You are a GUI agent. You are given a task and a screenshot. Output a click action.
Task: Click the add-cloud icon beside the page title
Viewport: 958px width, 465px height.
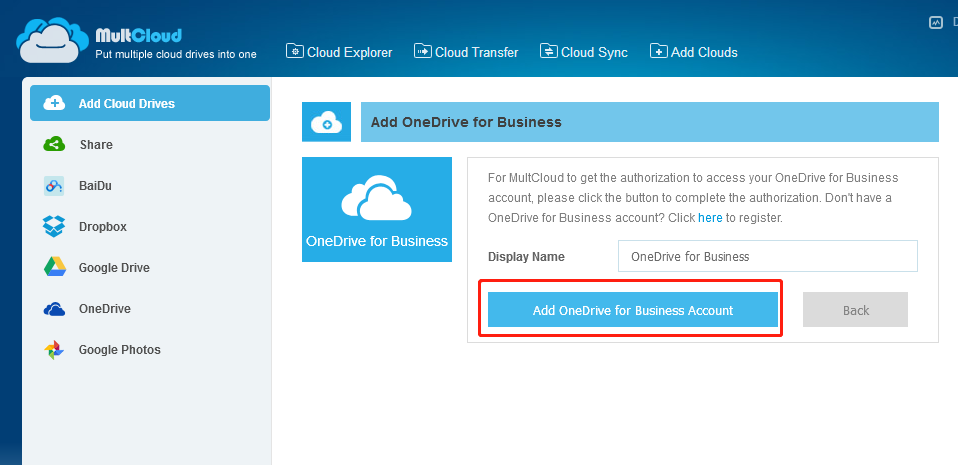pyautogui.click(x=326, y=122)
